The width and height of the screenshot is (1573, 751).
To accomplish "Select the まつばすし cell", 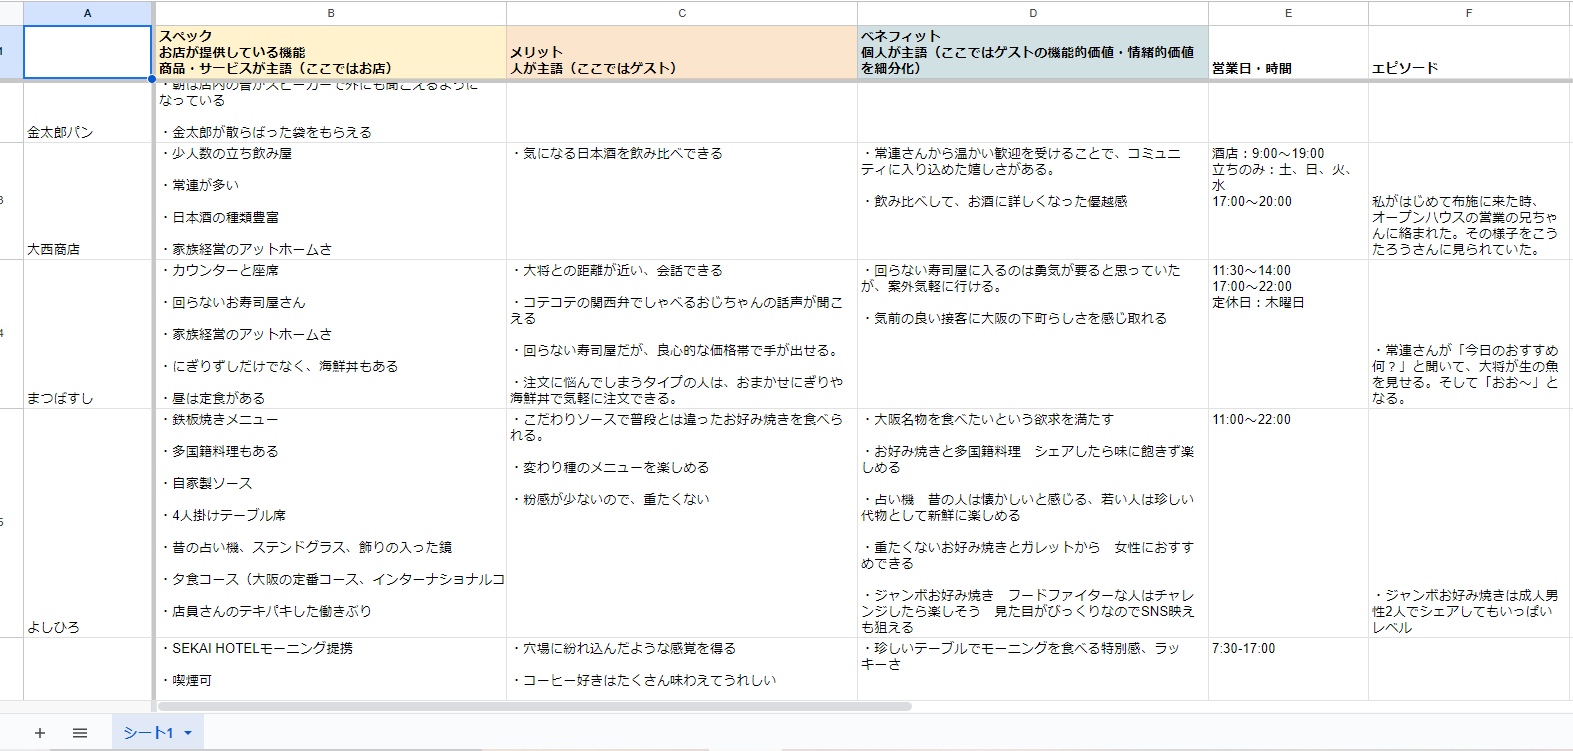I will (x=88, y=334).
